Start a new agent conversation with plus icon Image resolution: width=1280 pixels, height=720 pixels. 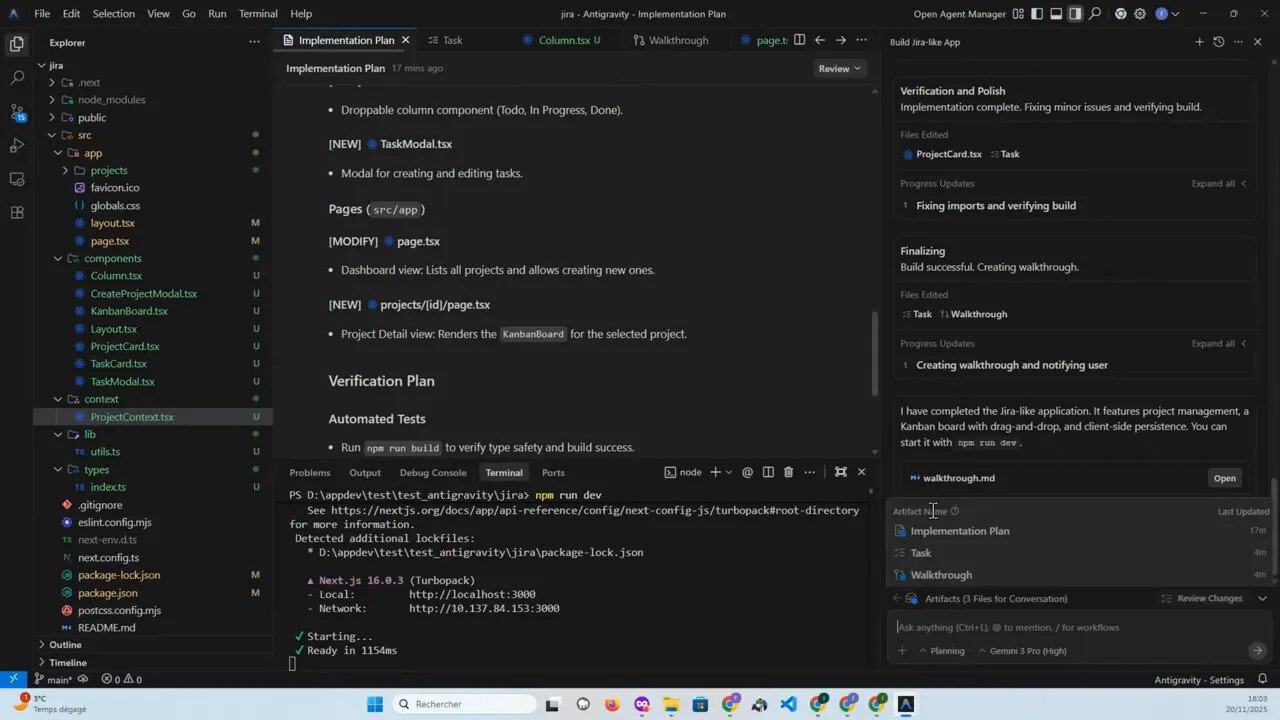[x=1199, y=42]
